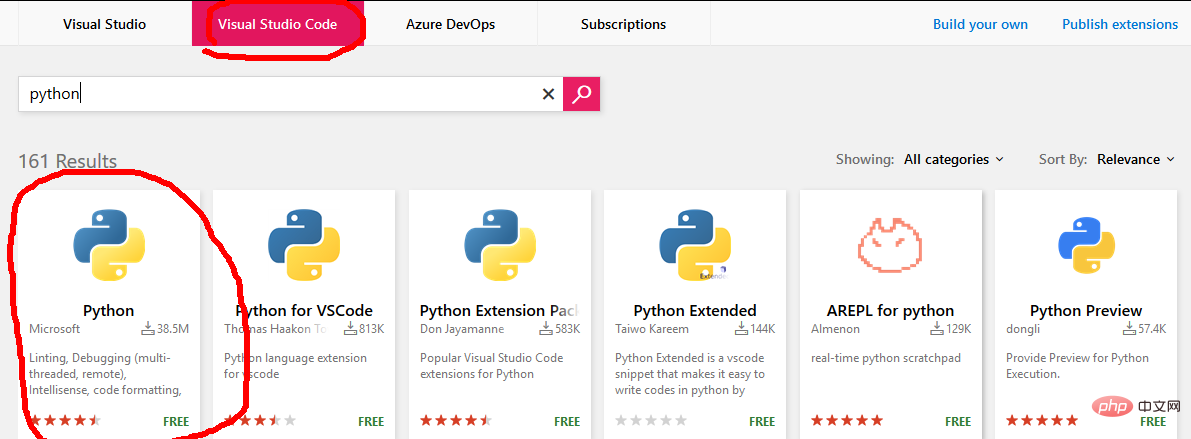Click the Python Extended logo
This screenshot has width=1191, height=439.
click(x=695, y=245)
